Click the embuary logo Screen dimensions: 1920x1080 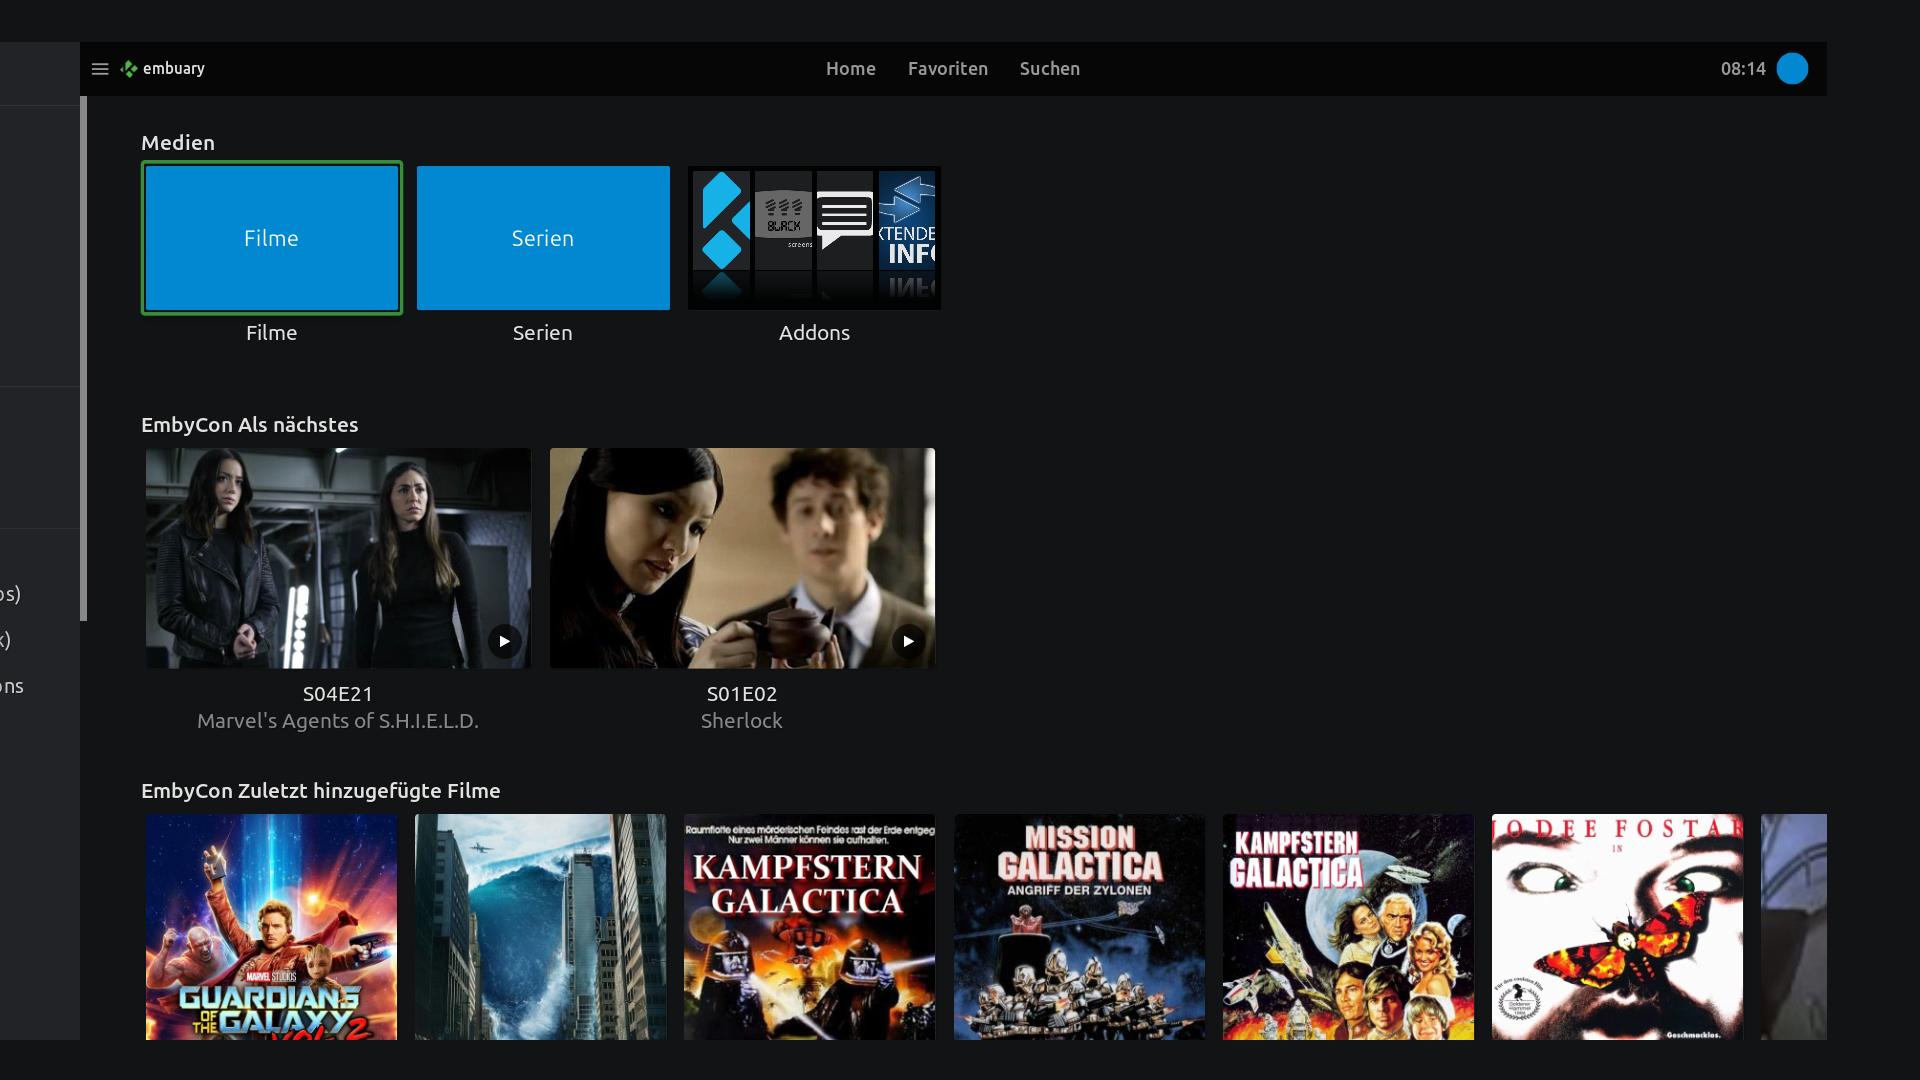163,69
